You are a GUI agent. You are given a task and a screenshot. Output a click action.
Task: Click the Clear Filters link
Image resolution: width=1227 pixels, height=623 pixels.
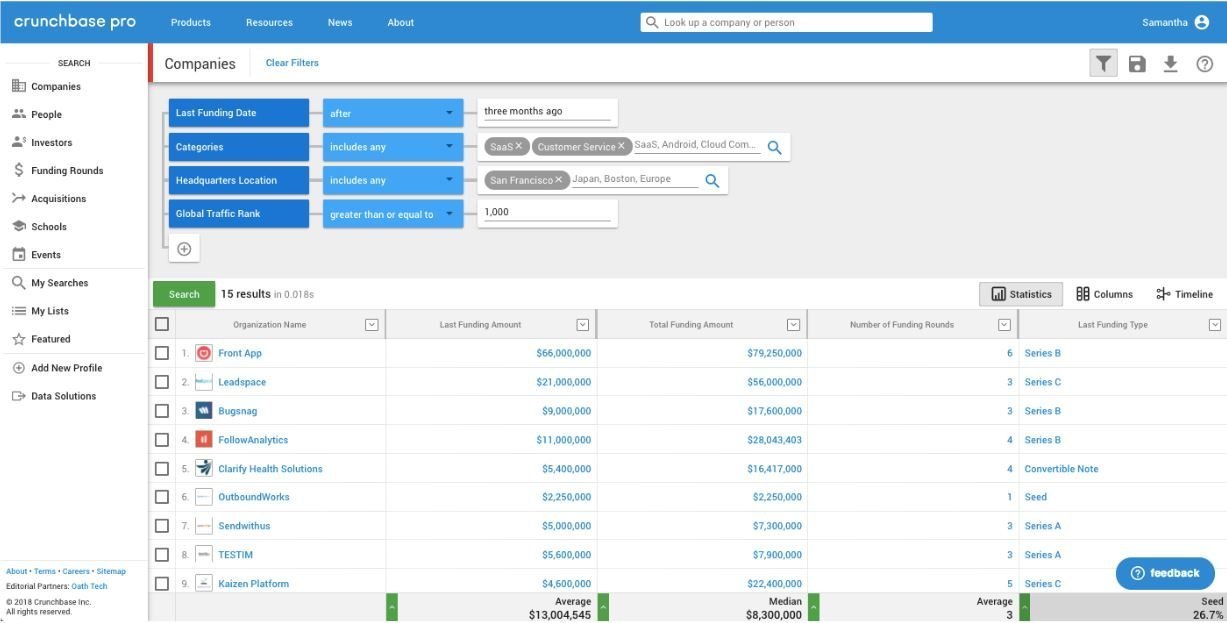(292, 63)
